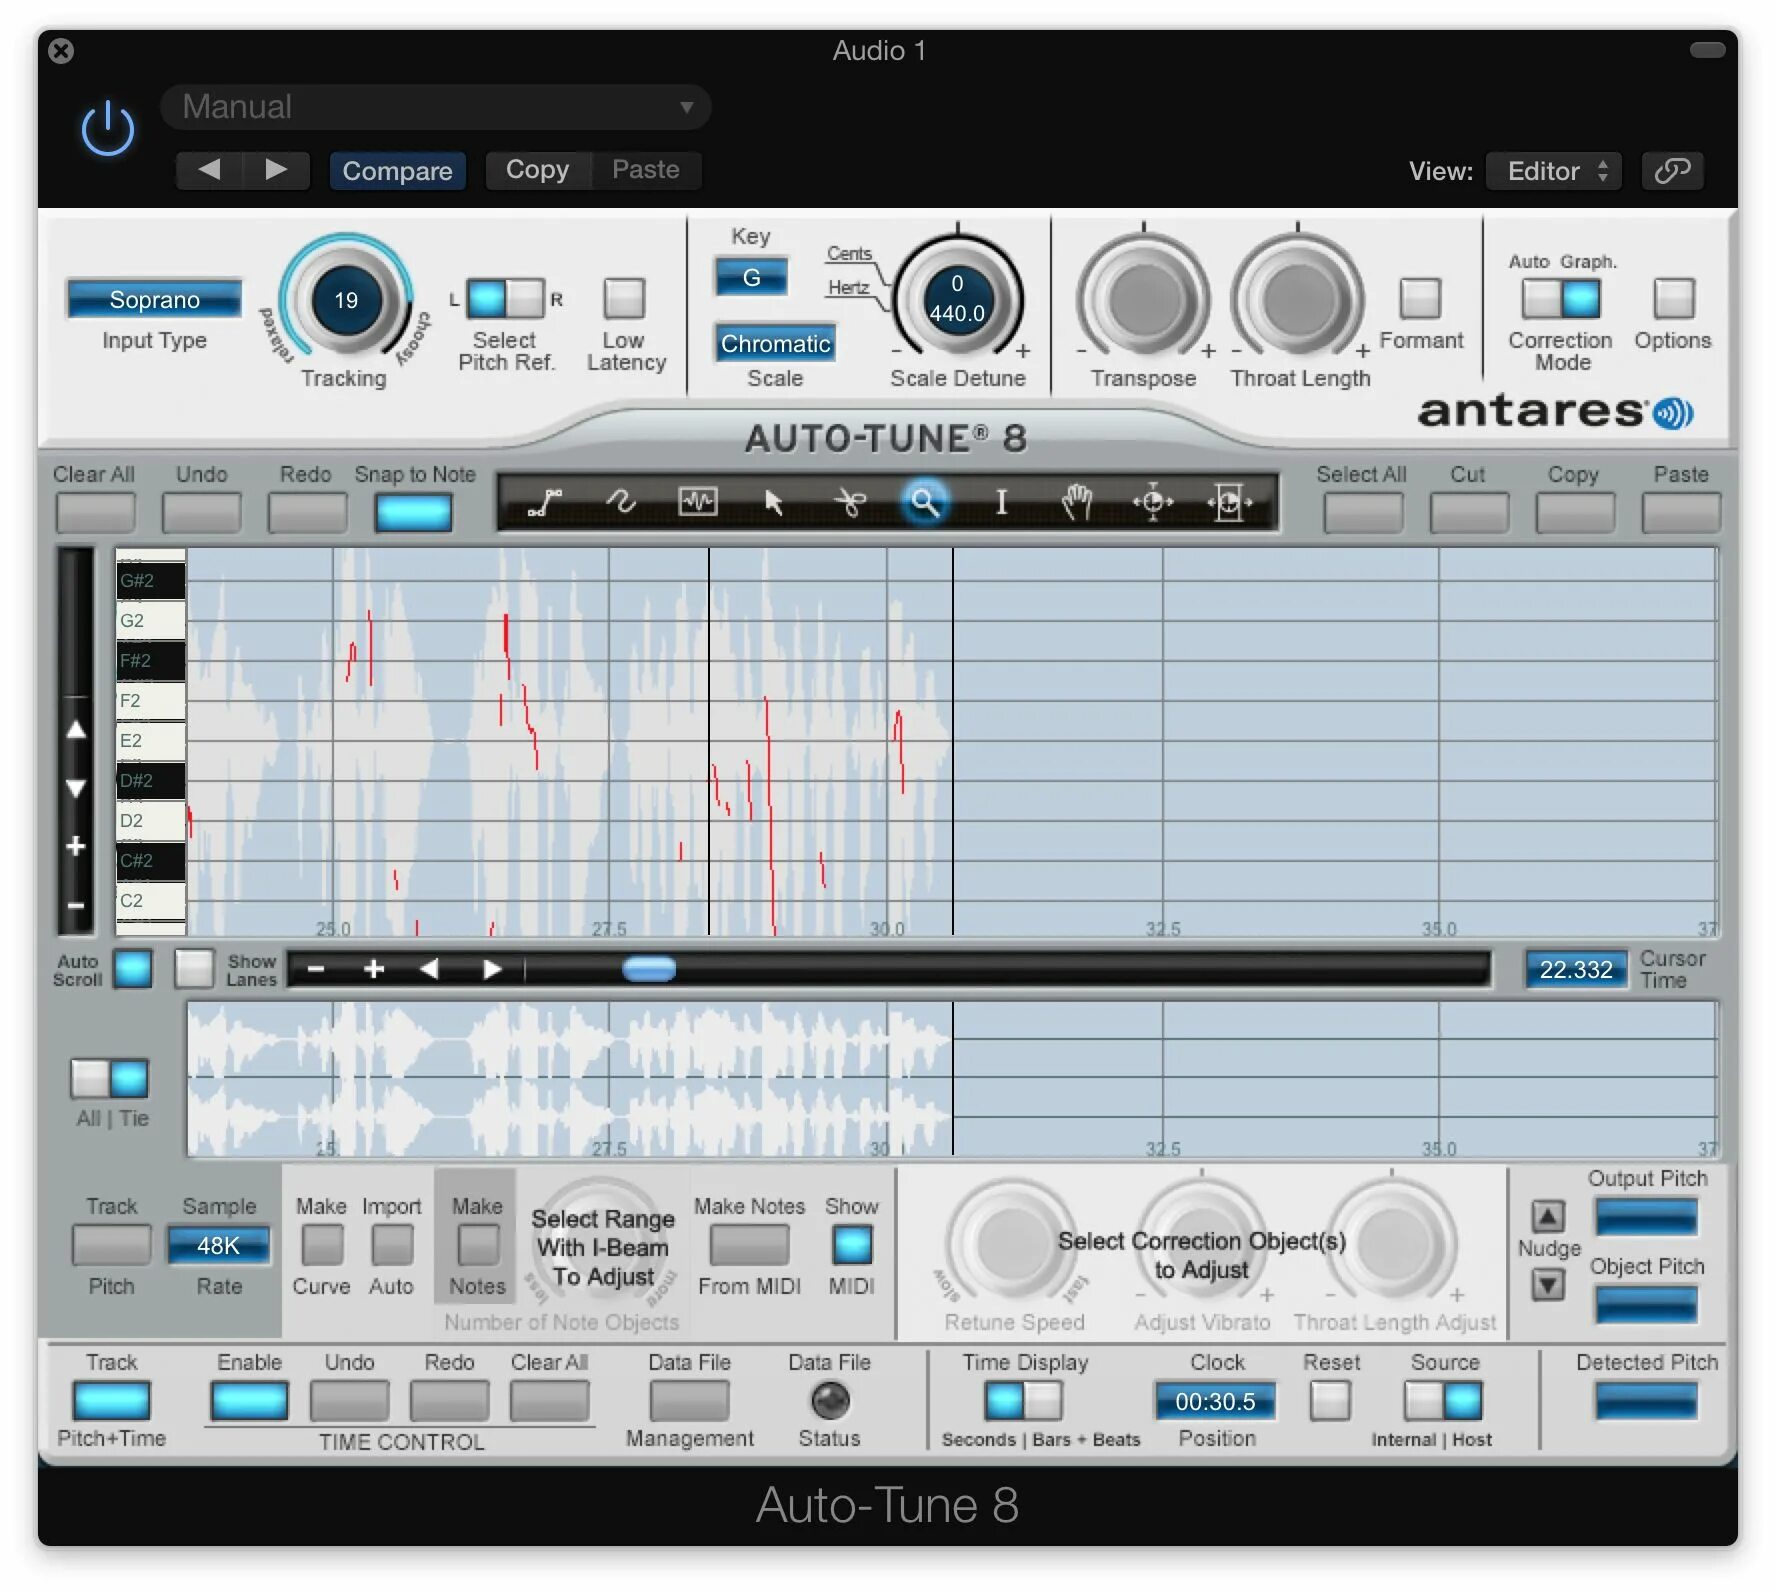Enable Show Lanes
This screenshot has width=1776, height=1592.
(x=194, y=968)
